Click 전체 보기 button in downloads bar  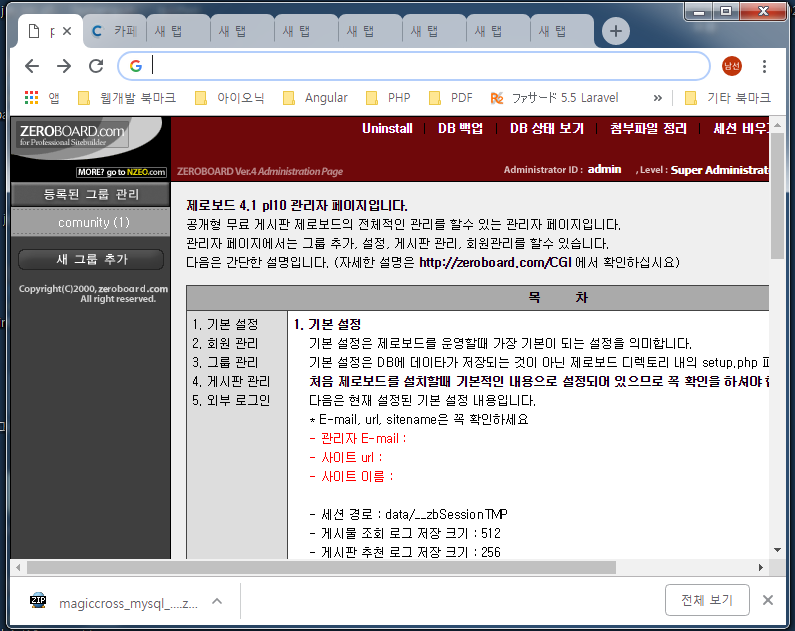(707, 600)
